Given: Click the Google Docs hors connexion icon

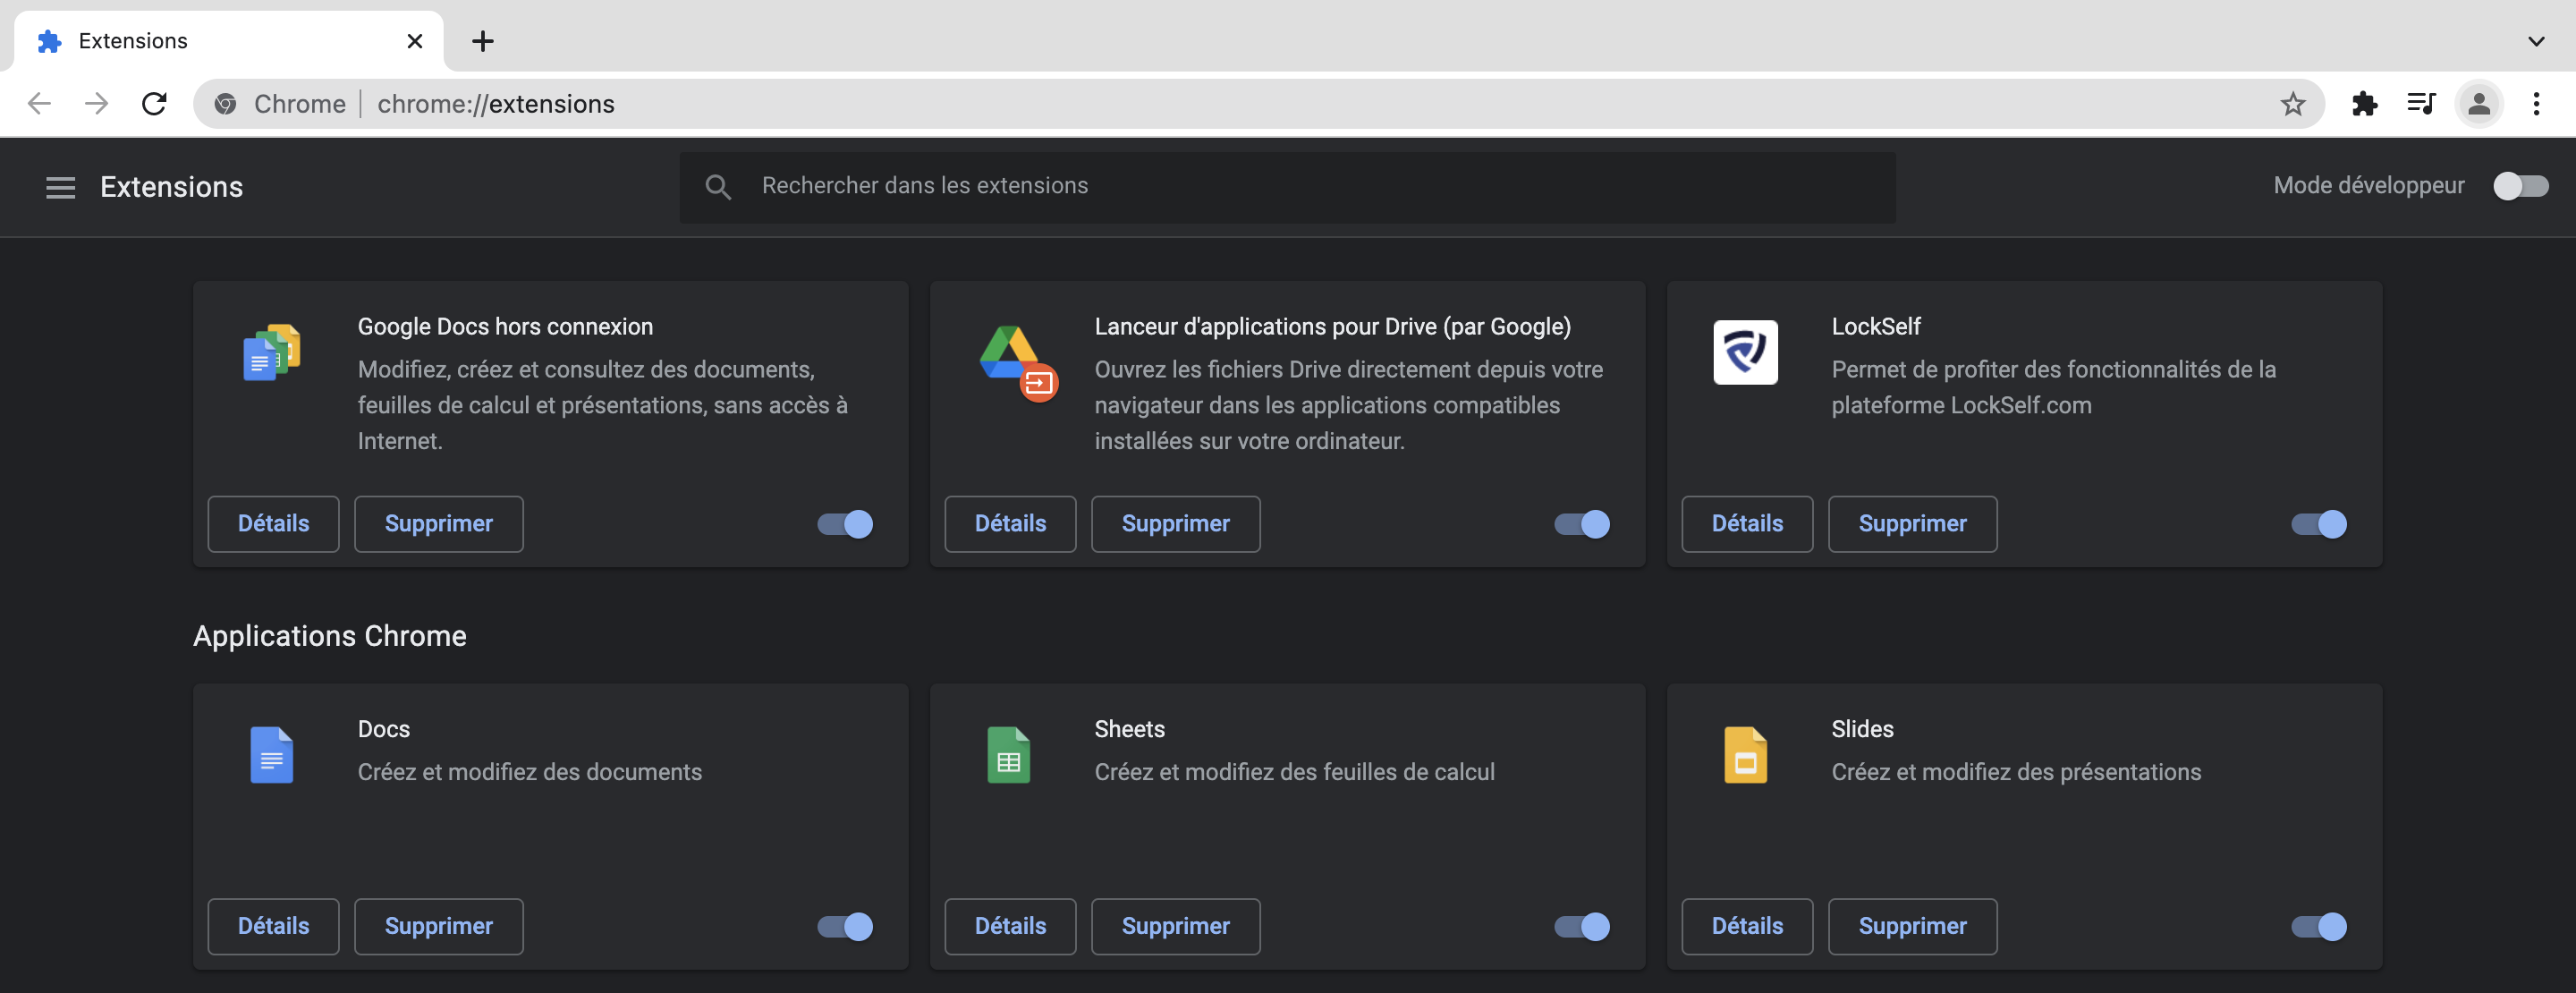Looking at the screenshot, I should [272, 352].
